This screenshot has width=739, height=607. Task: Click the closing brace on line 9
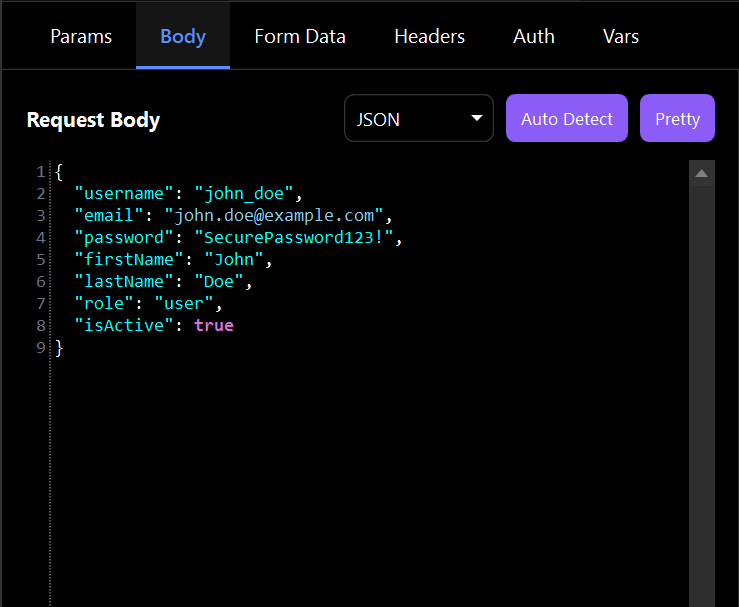coord(59,348)
